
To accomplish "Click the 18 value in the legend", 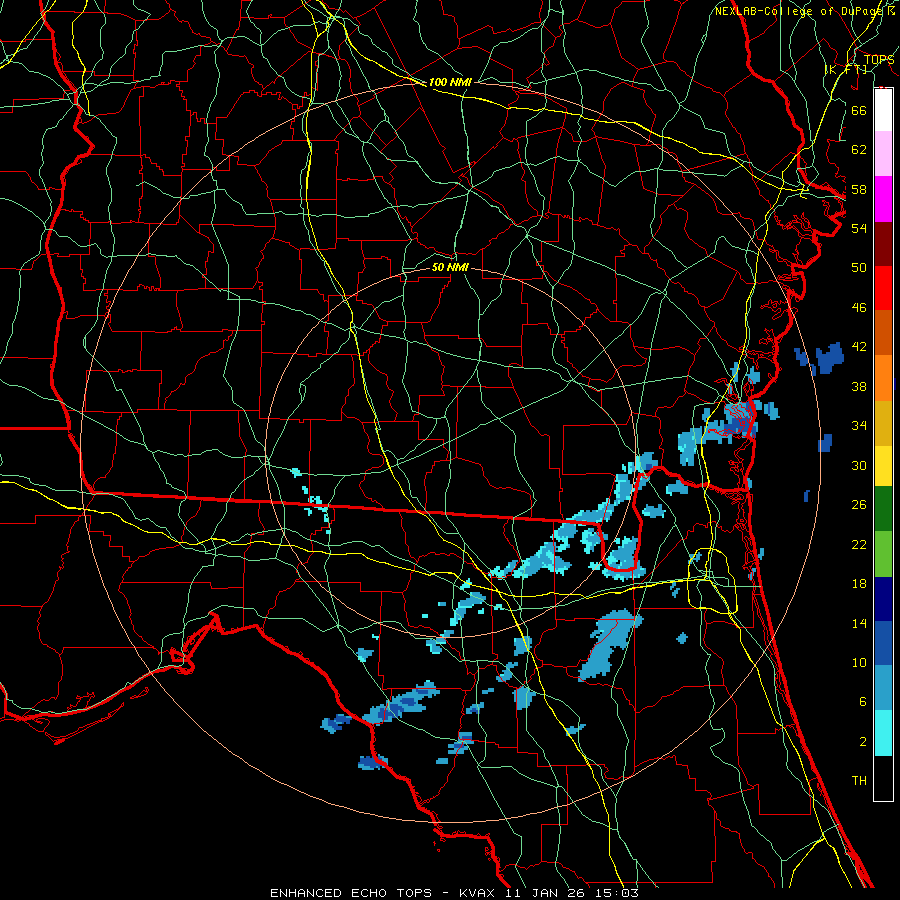I will click(859, 584).
